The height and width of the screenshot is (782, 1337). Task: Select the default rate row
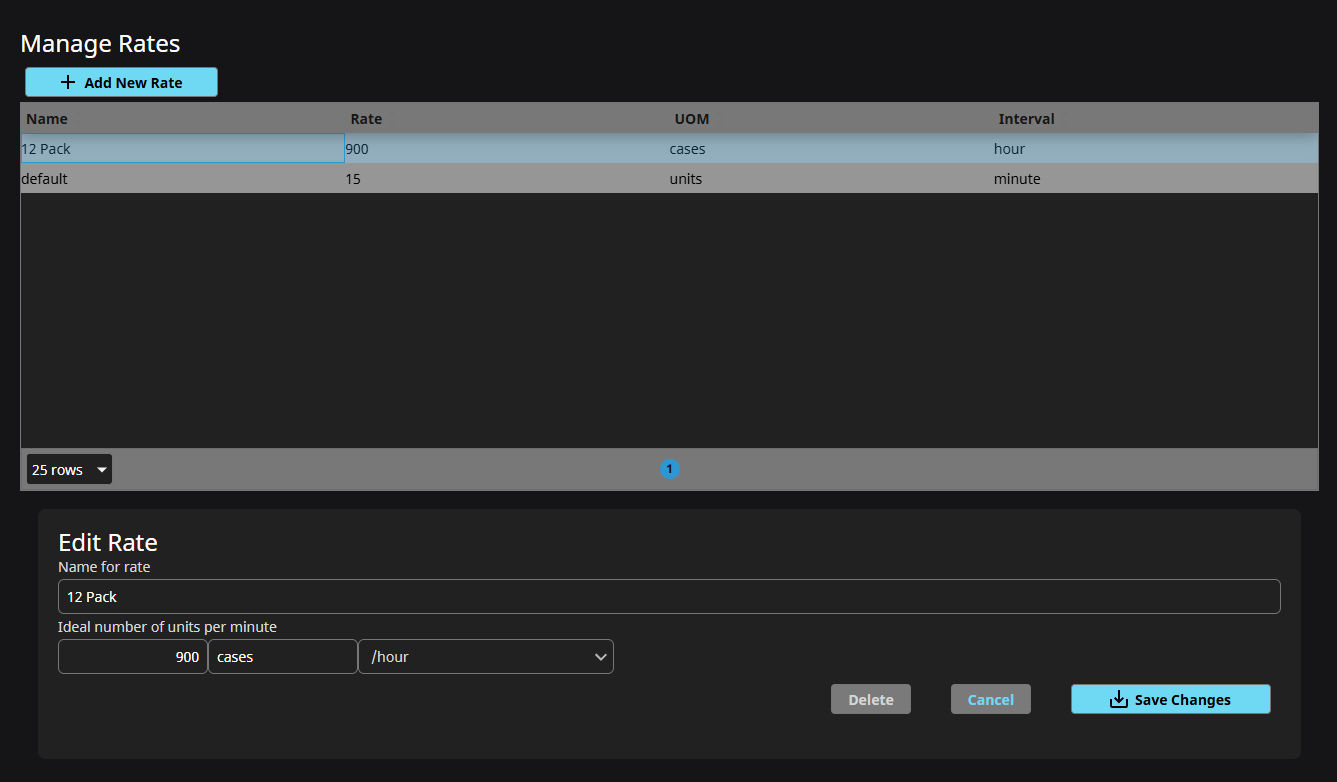coord(44,179)
